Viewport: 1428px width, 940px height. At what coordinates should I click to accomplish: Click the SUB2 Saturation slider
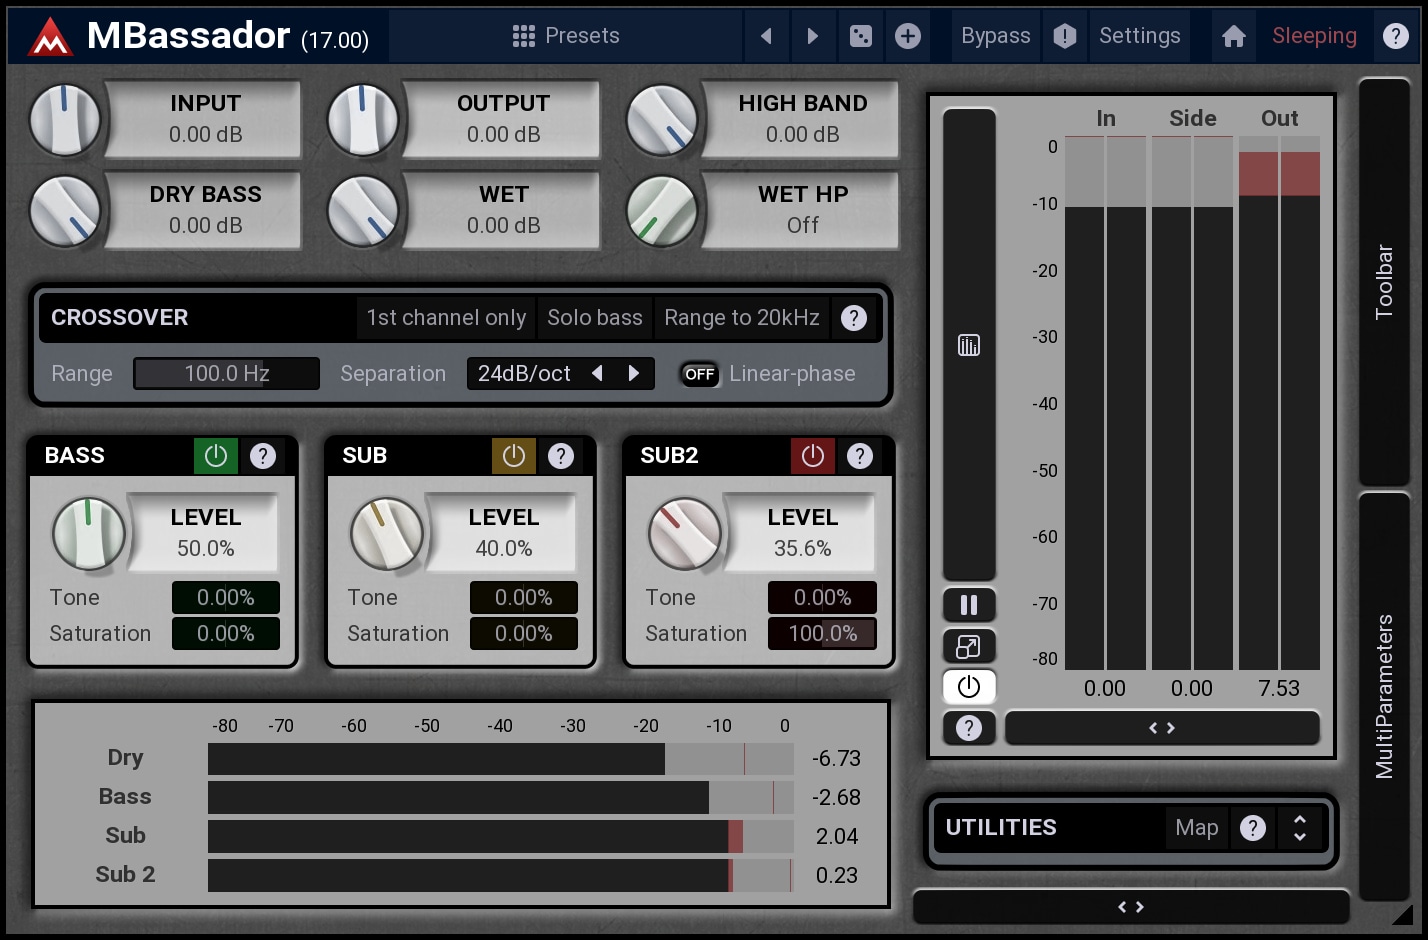[x=821, y=633]
